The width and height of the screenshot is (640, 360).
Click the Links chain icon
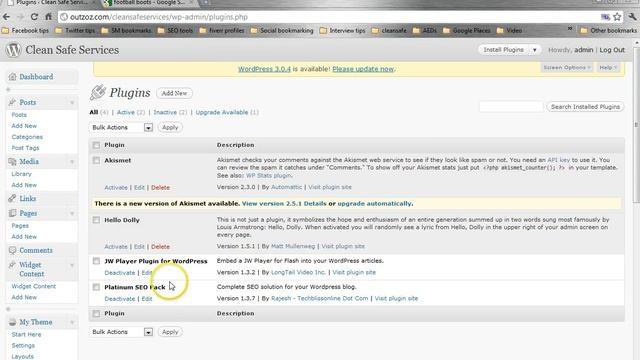point(12,198)
